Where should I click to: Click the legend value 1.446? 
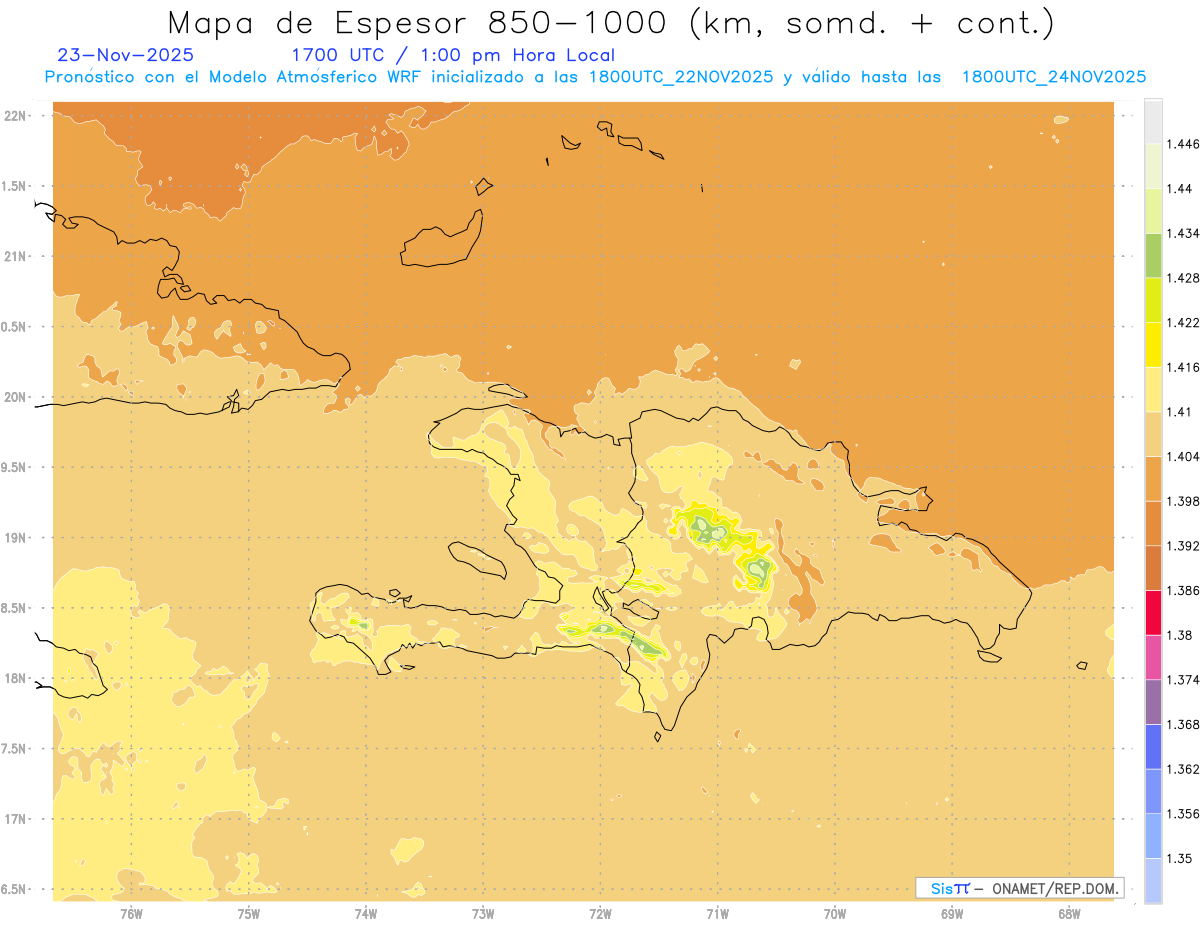pos(1183,144)
